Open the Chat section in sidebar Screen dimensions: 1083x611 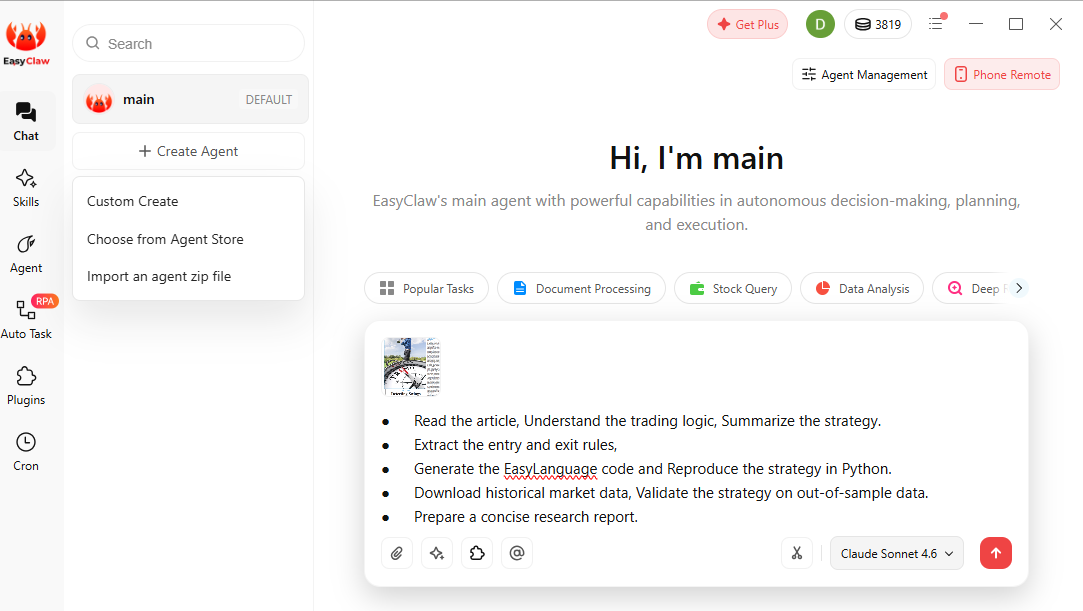coord(26,122)
